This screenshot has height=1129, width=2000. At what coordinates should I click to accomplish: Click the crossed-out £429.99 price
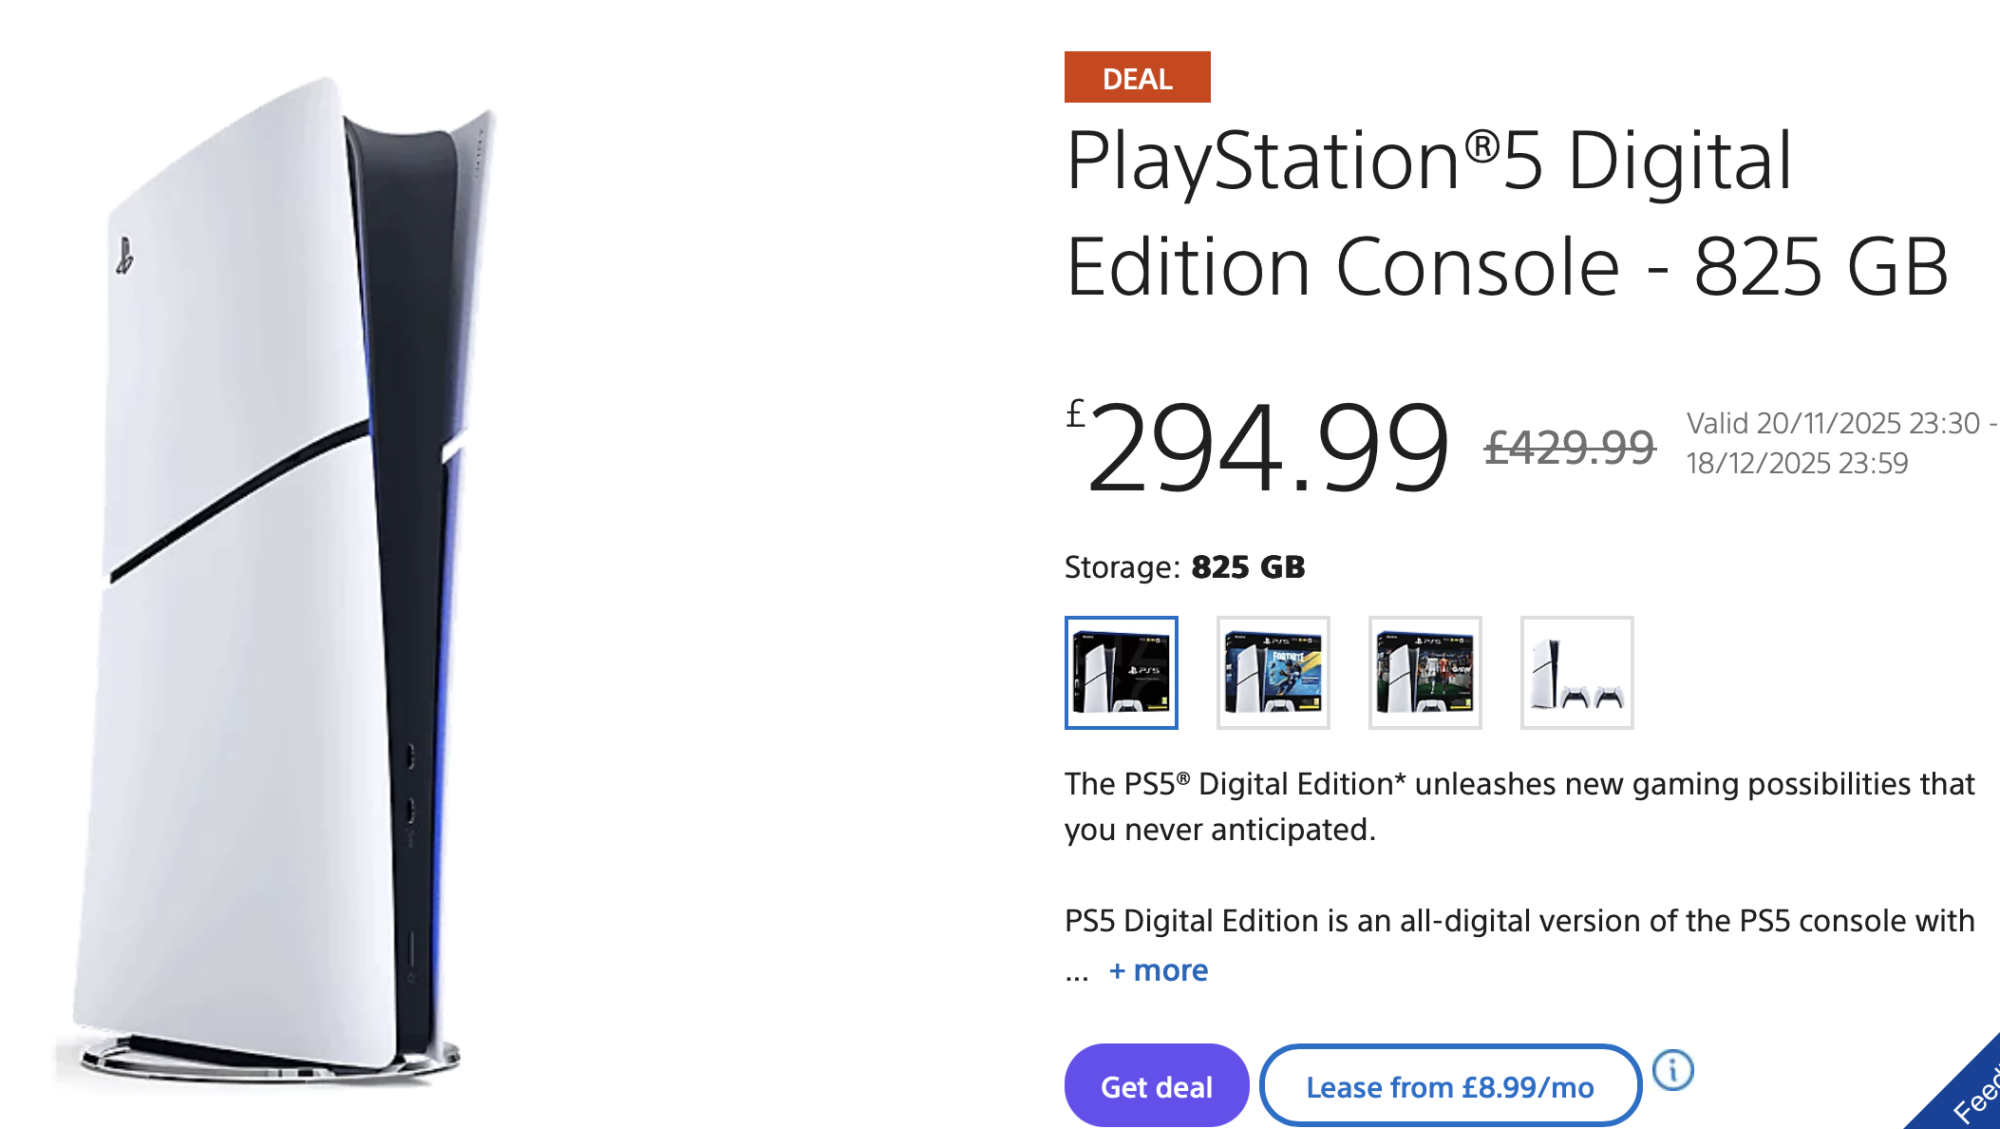(x=1569, y=447)
